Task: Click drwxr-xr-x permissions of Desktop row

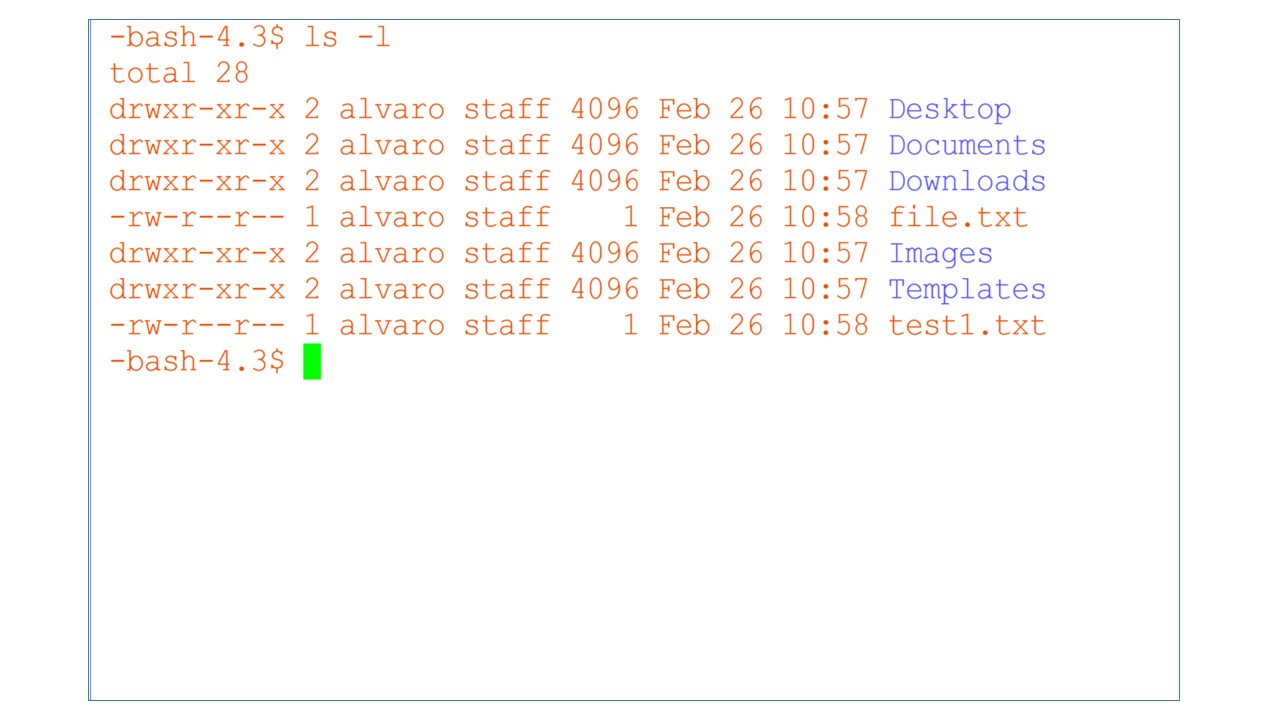Action: 197,109
